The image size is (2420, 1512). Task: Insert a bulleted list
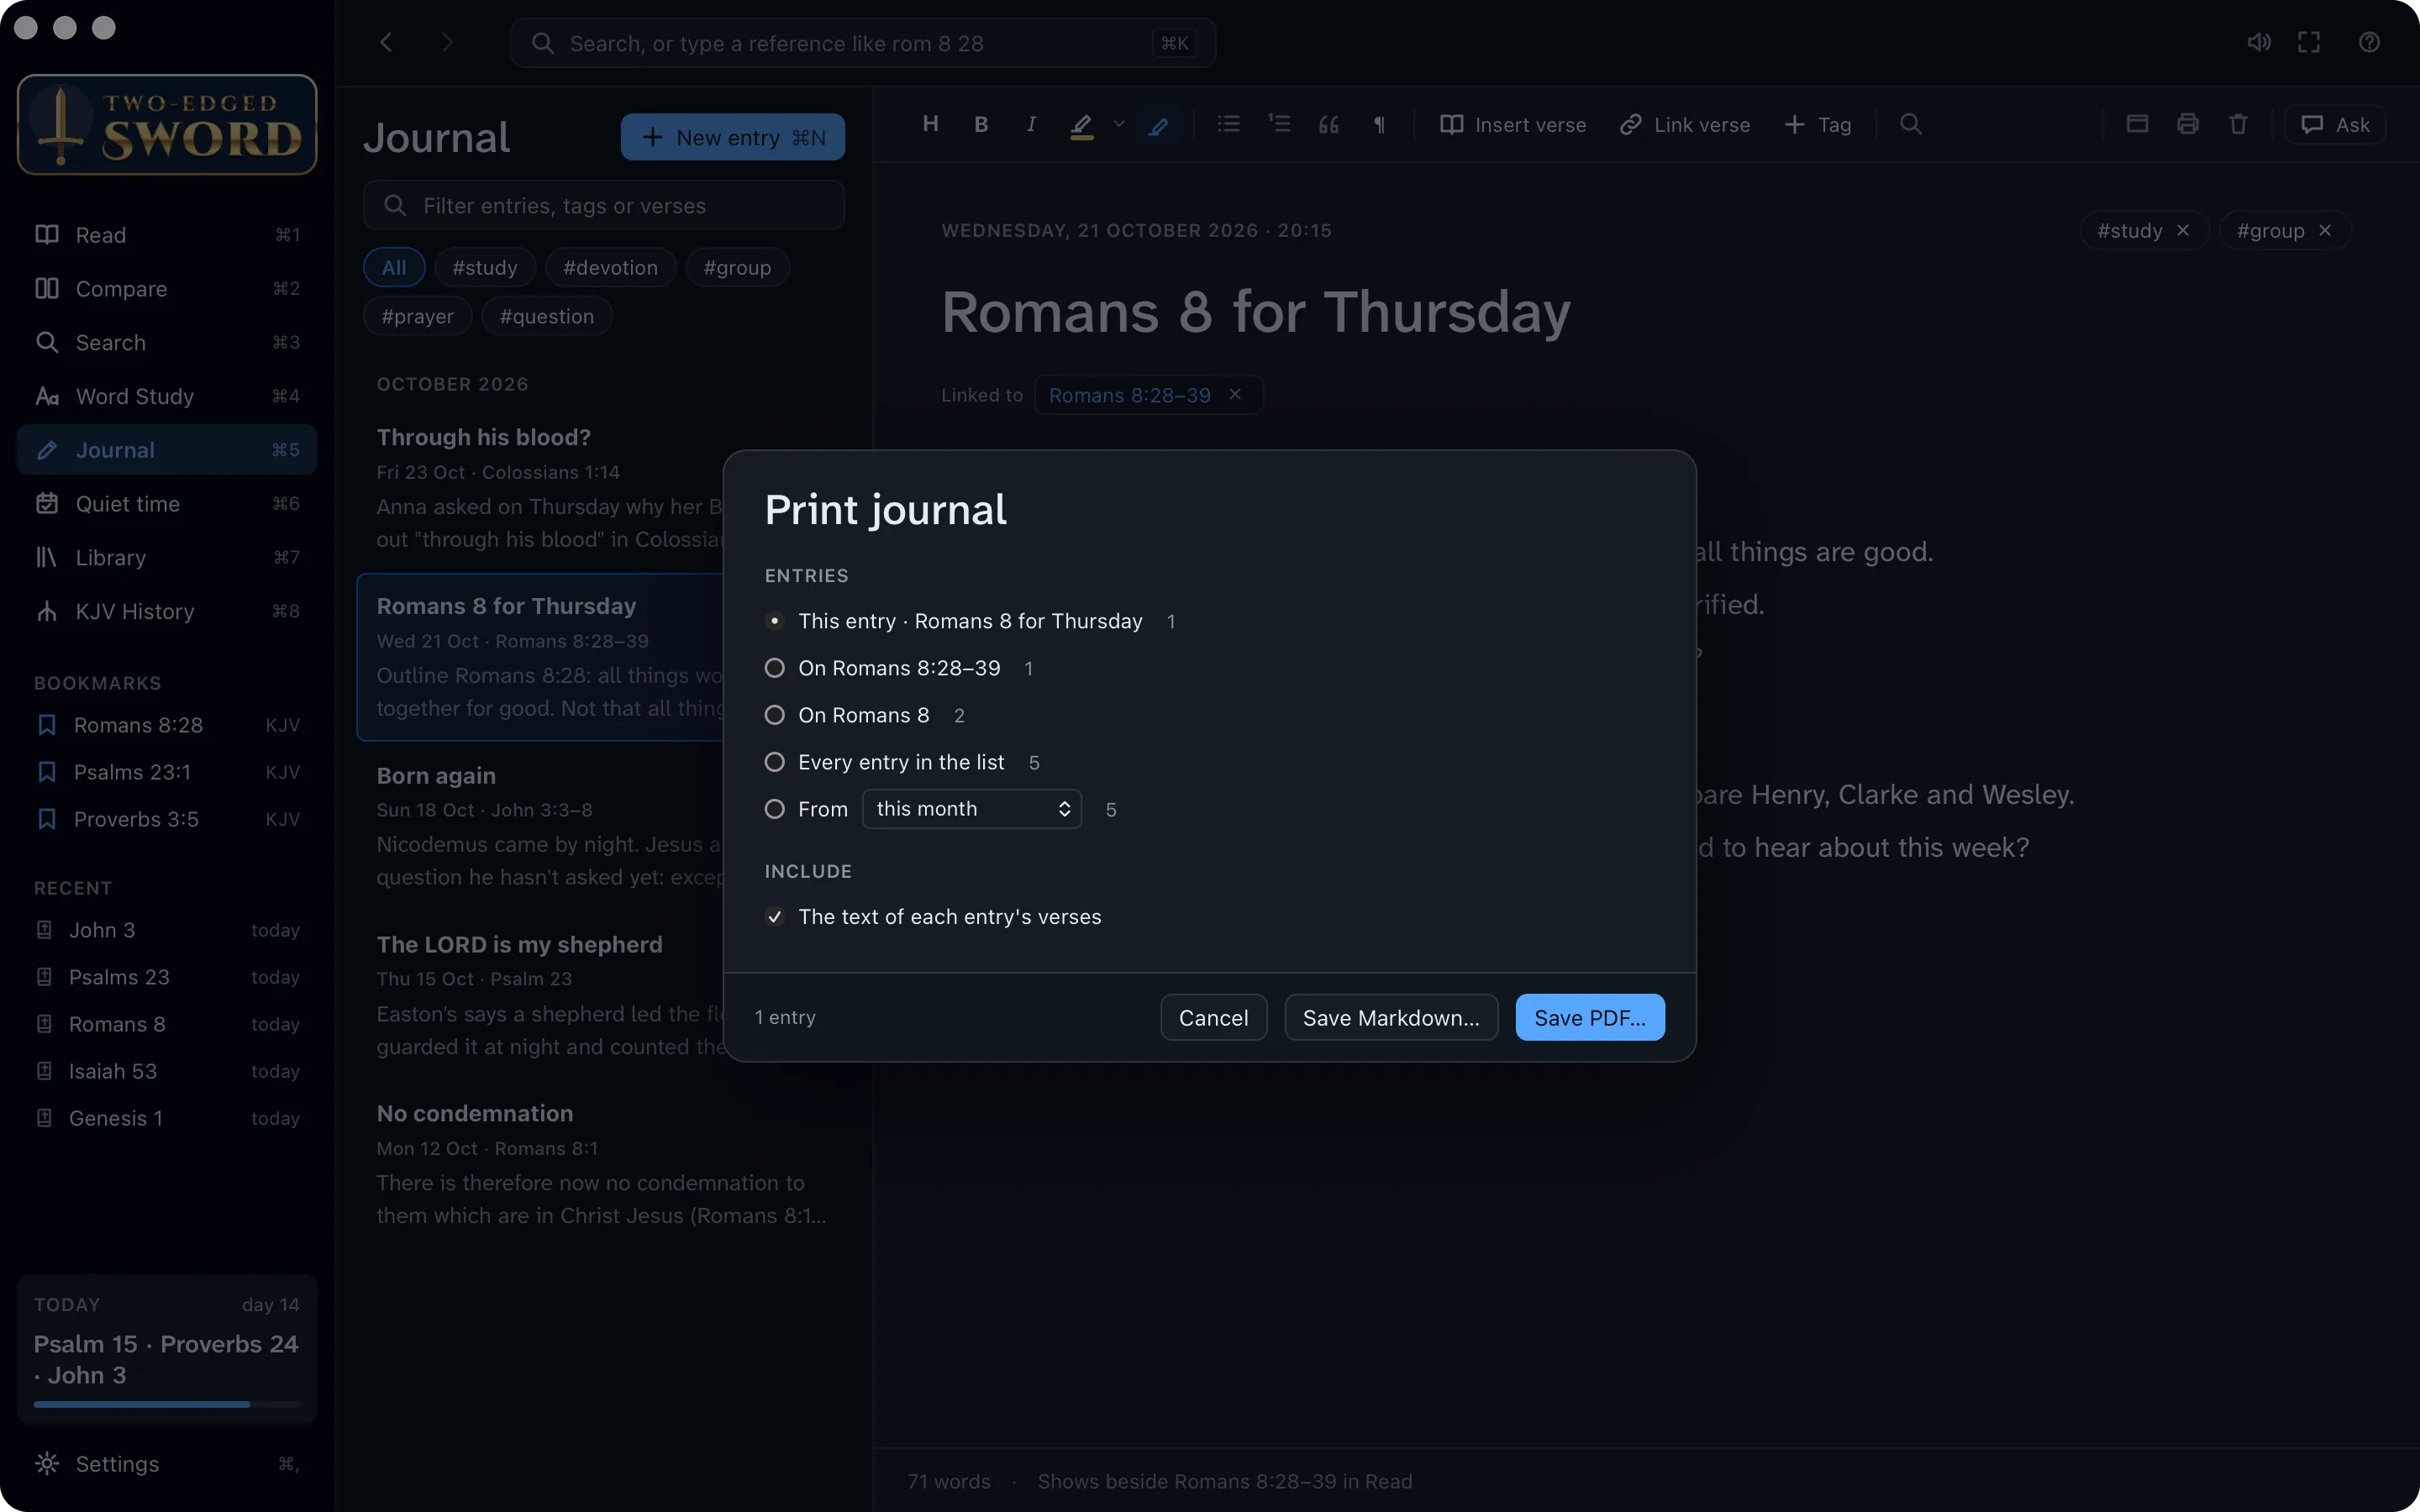[x=1229, y=124]
